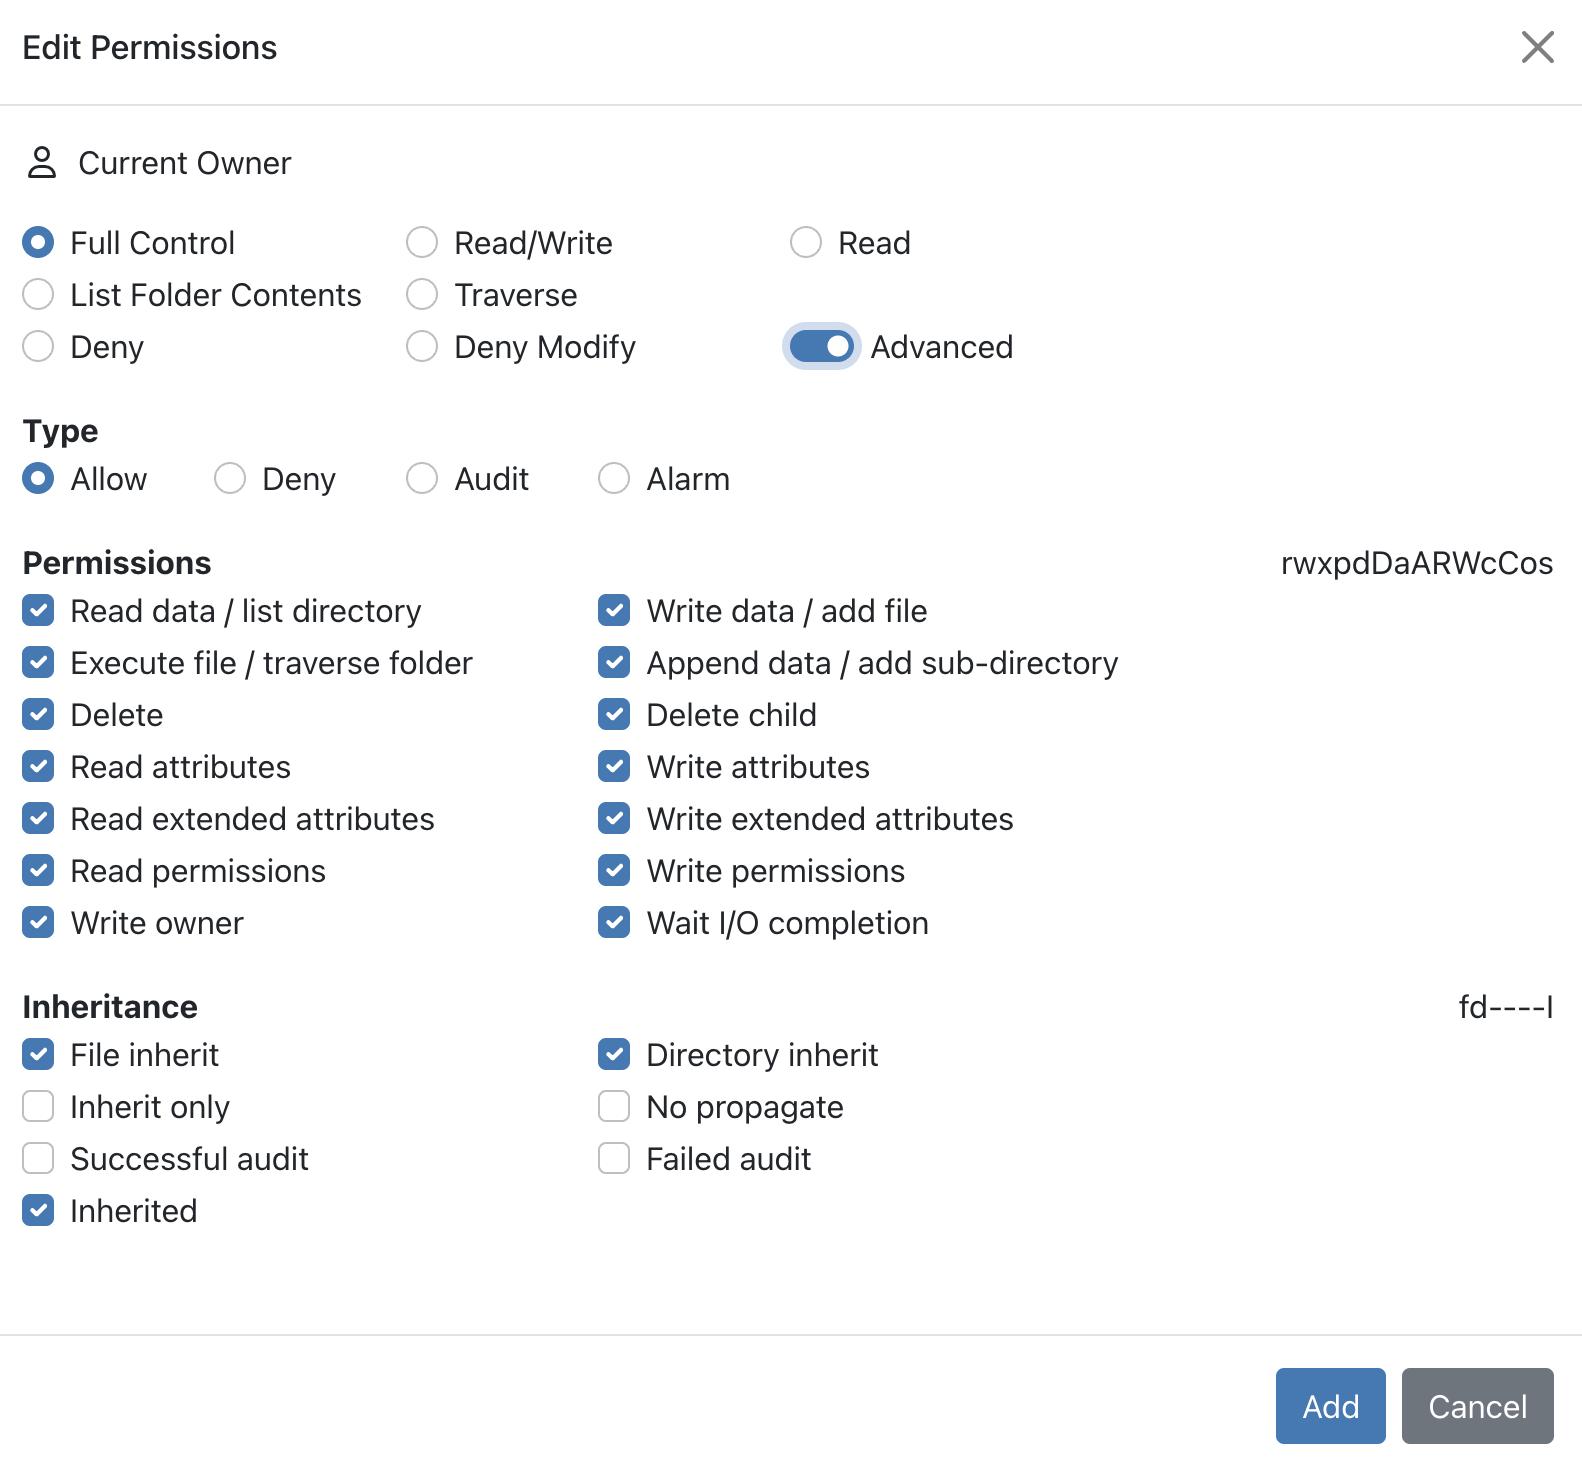Click the rwxpdDaARWcCos permission string
The width and height of the screenshot is (1582, 1464).
coord(1417,563)
